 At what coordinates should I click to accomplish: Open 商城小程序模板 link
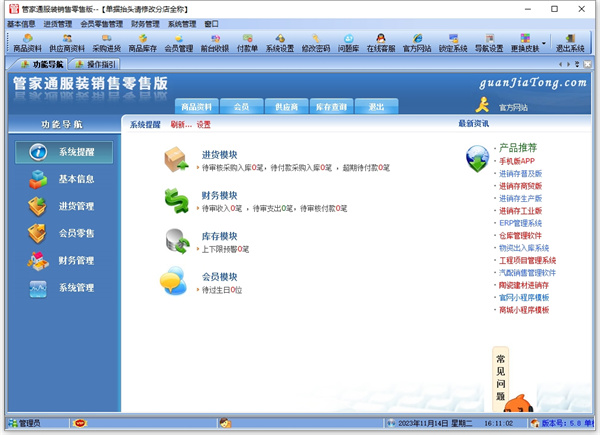pyautogui.click(x=524, y=310)
